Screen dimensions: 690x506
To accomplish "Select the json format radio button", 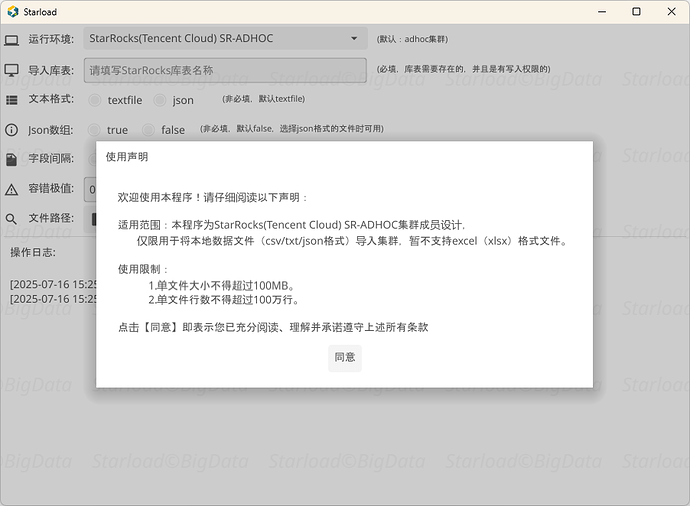I will pos(159,100).
